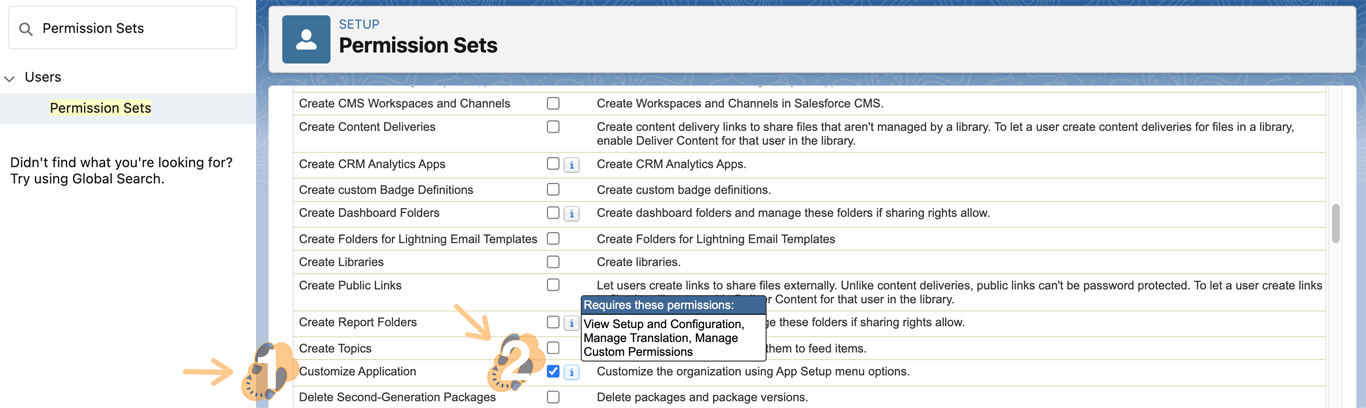Enable the Create Topics permission checkbox
Screen dimensions: 1366x408
[x=553, y=348]
